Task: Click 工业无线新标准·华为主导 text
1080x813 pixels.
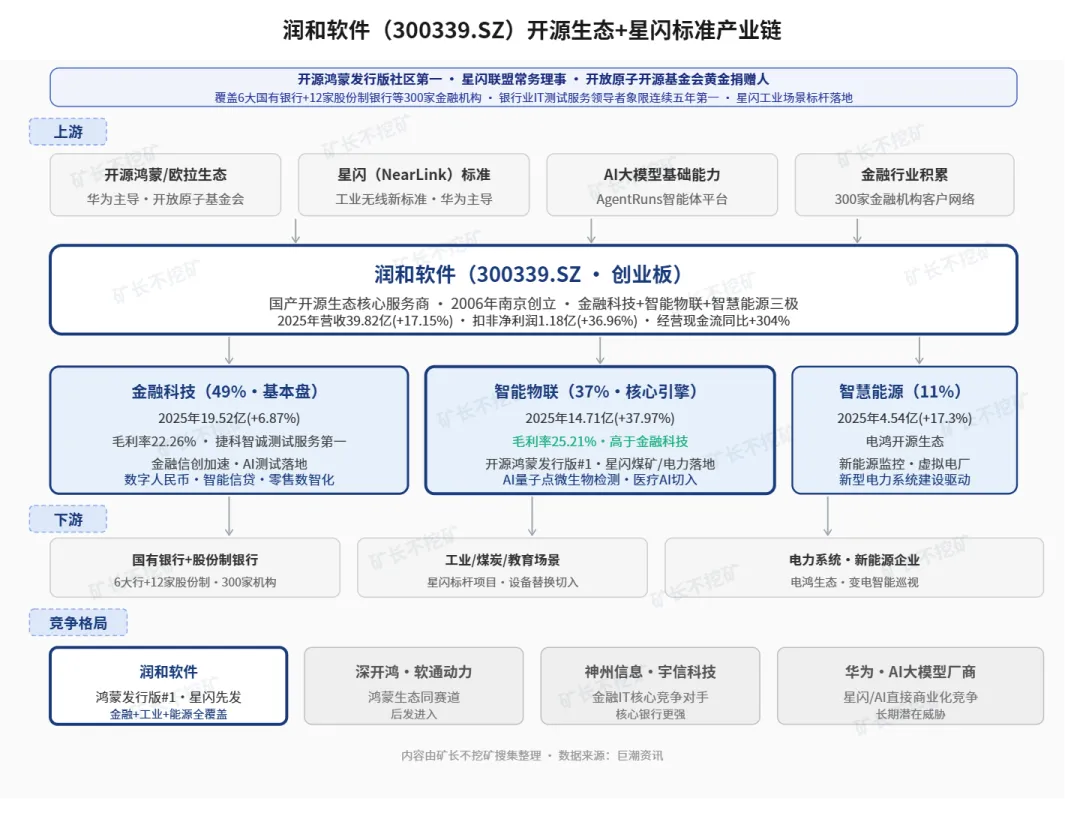Action: click(x=414, y=199)
